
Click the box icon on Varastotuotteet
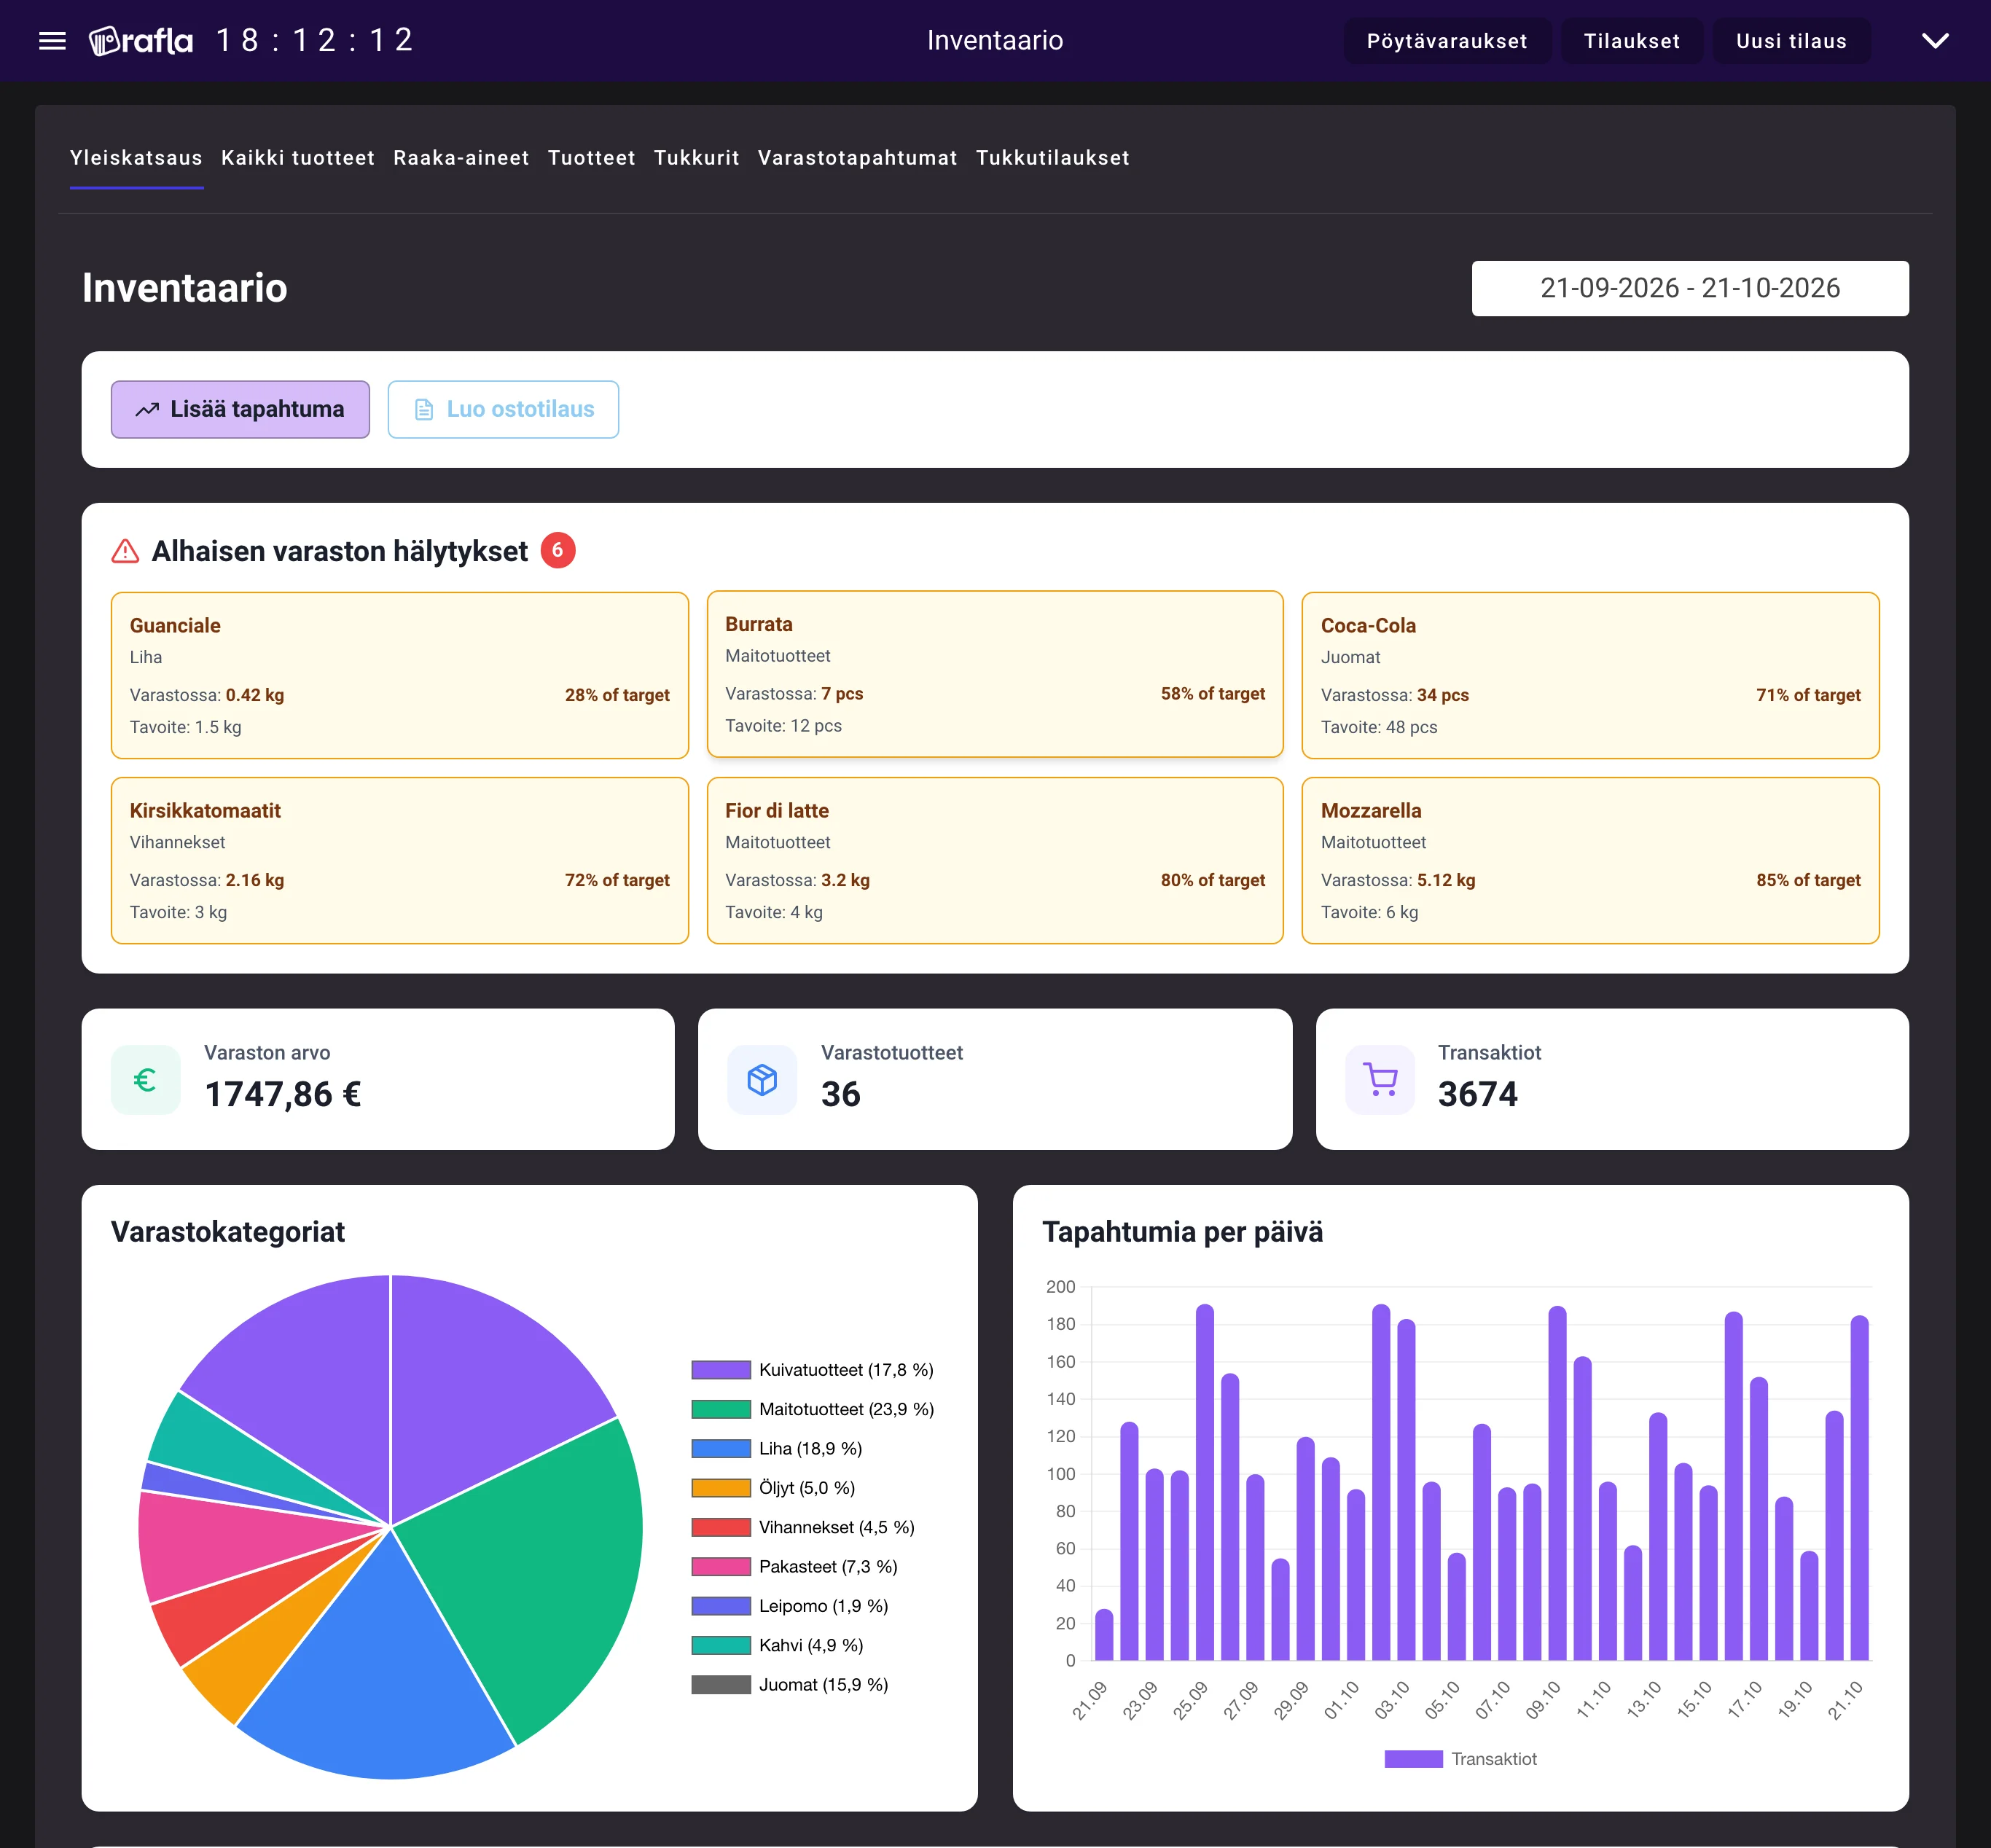(x=762, y=1080)
